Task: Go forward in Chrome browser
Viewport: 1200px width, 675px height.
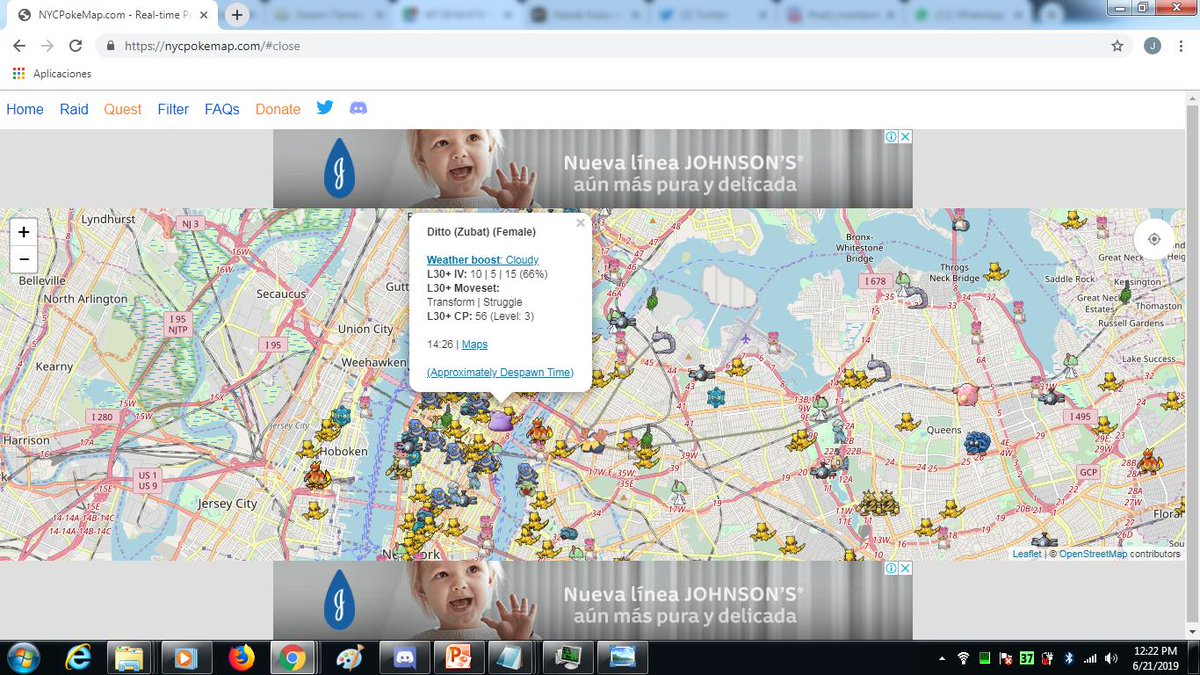Action: point(47,46)
